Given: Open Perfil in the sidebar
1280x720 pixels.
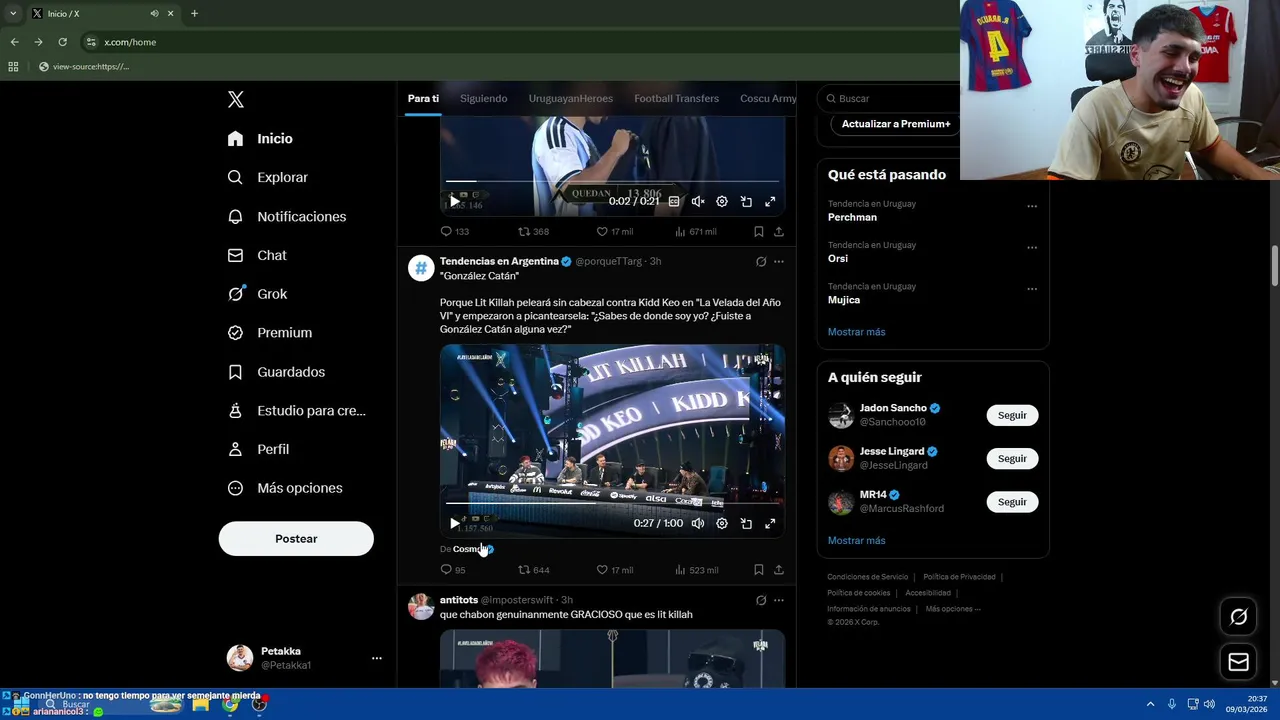Looking at the screenshot, I should [258, 449].
